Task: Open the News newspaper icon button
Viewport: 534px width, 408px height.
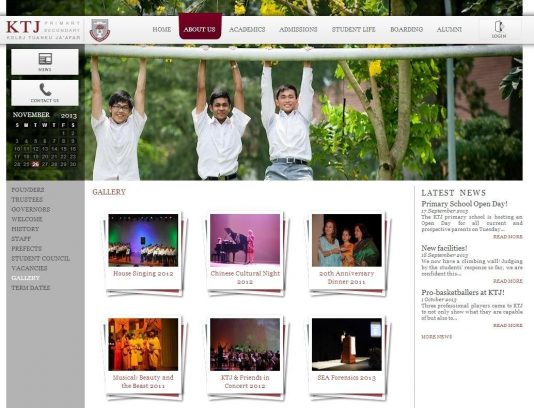Action: 45,59
